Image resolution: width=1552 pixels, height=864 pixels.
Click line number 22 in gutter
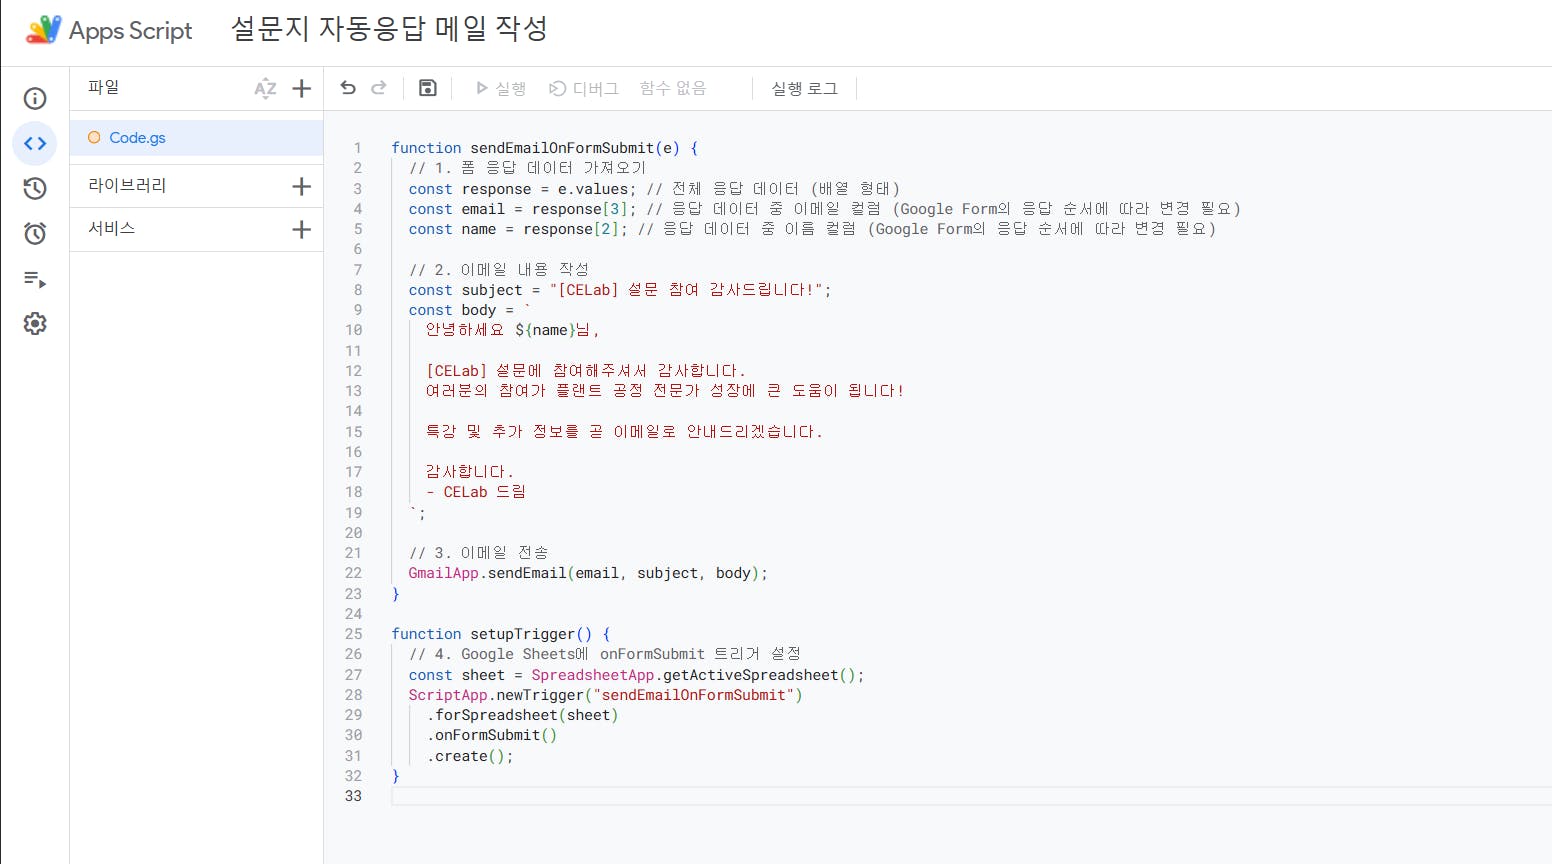coord(353,573)
